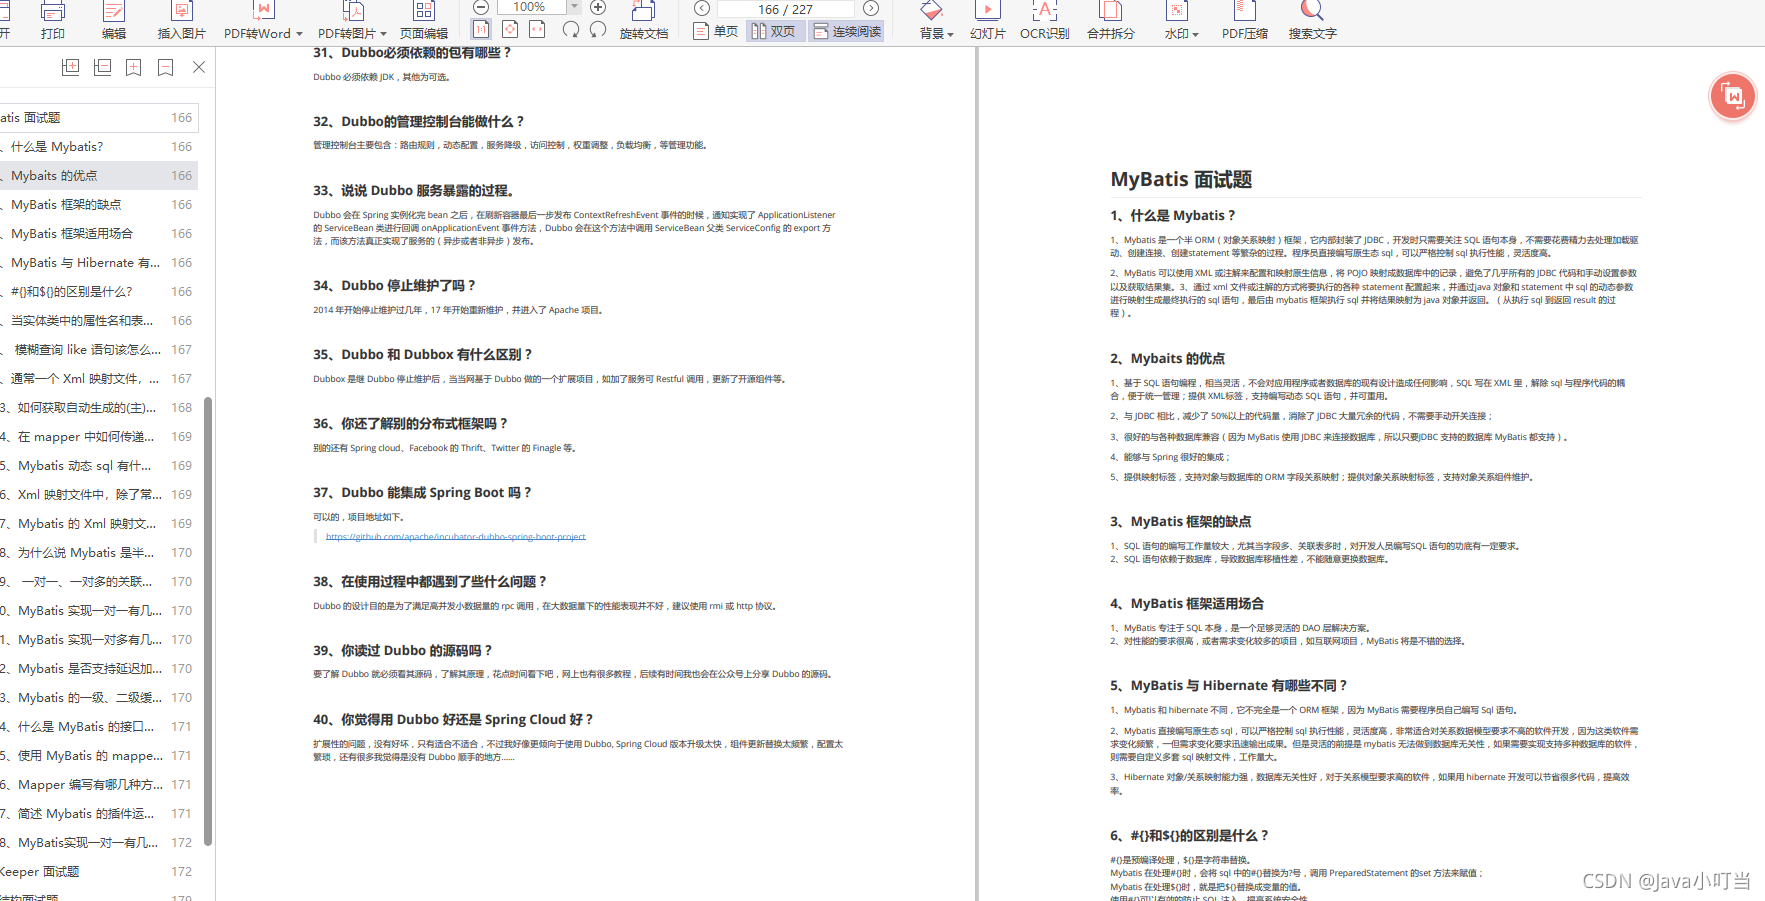Zoom in with the plus icon

(x=598, y=7)
